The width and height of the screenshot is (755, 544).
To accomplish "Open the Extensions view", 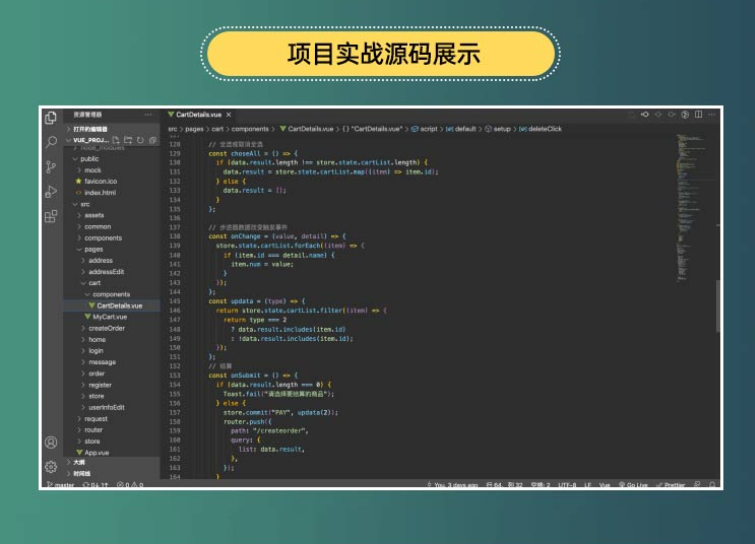I will pos(51,216).
